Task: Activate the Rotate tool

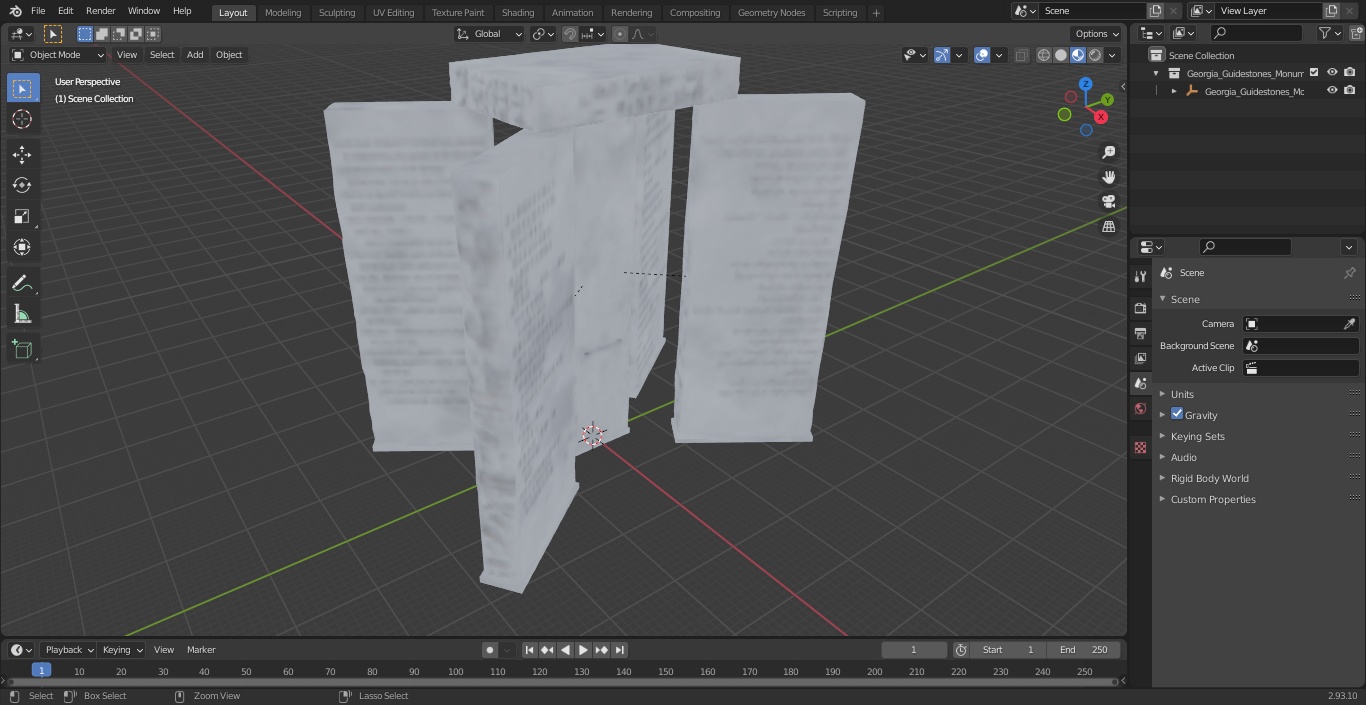Action: click(x=22, y=185)
